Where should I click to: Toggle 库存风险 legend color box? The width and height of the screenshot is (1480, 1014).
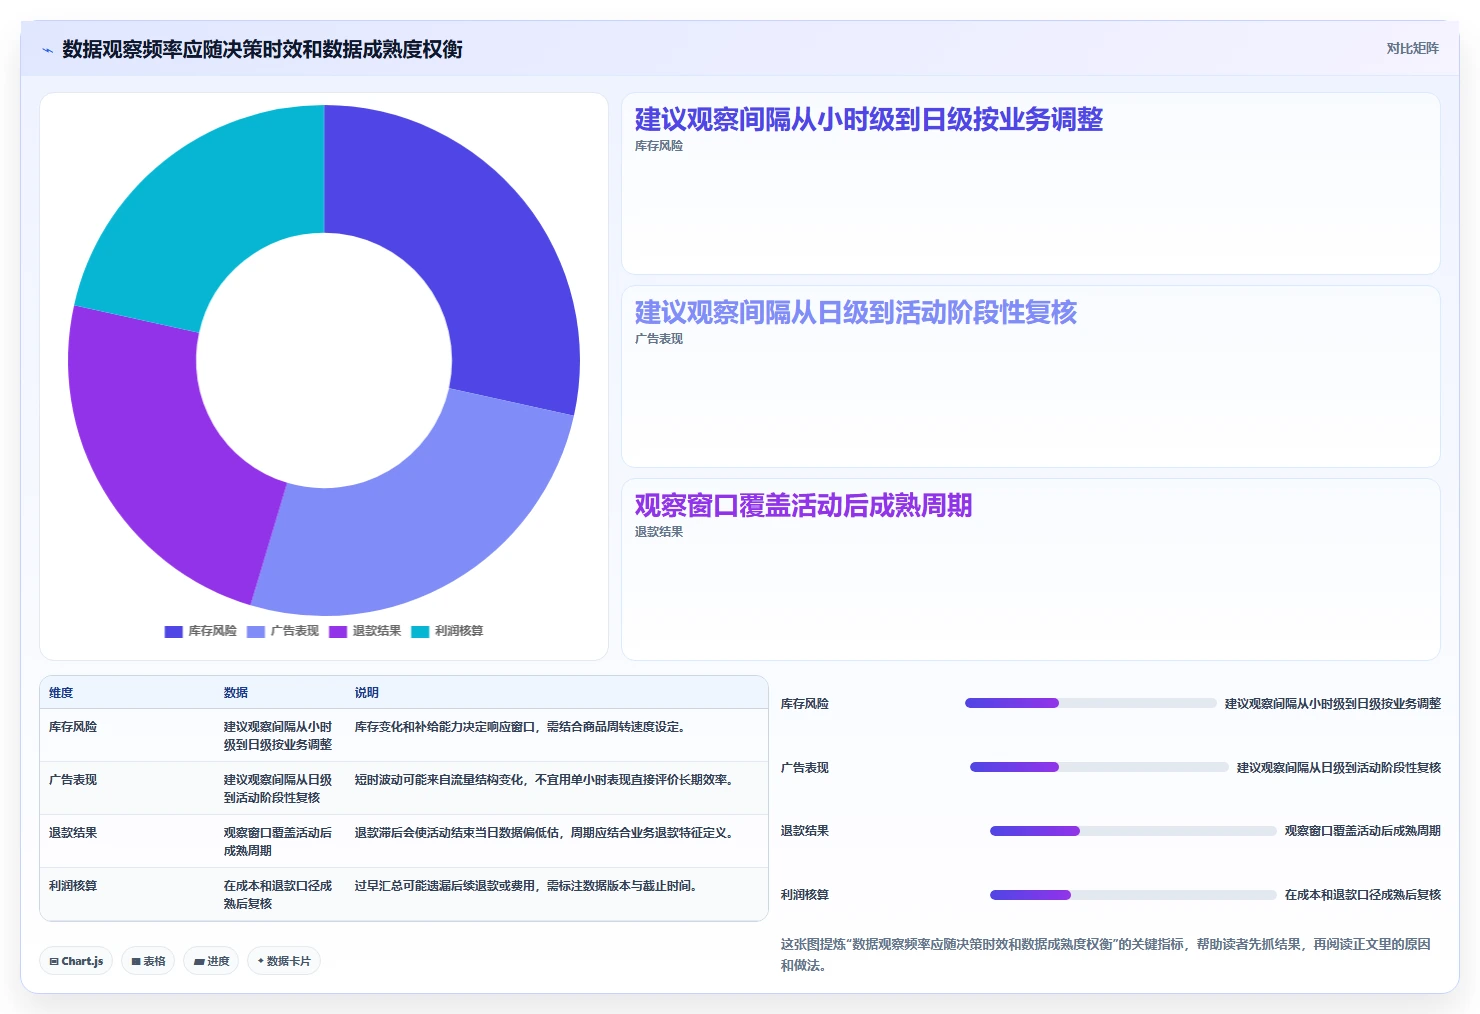[173, 631]
